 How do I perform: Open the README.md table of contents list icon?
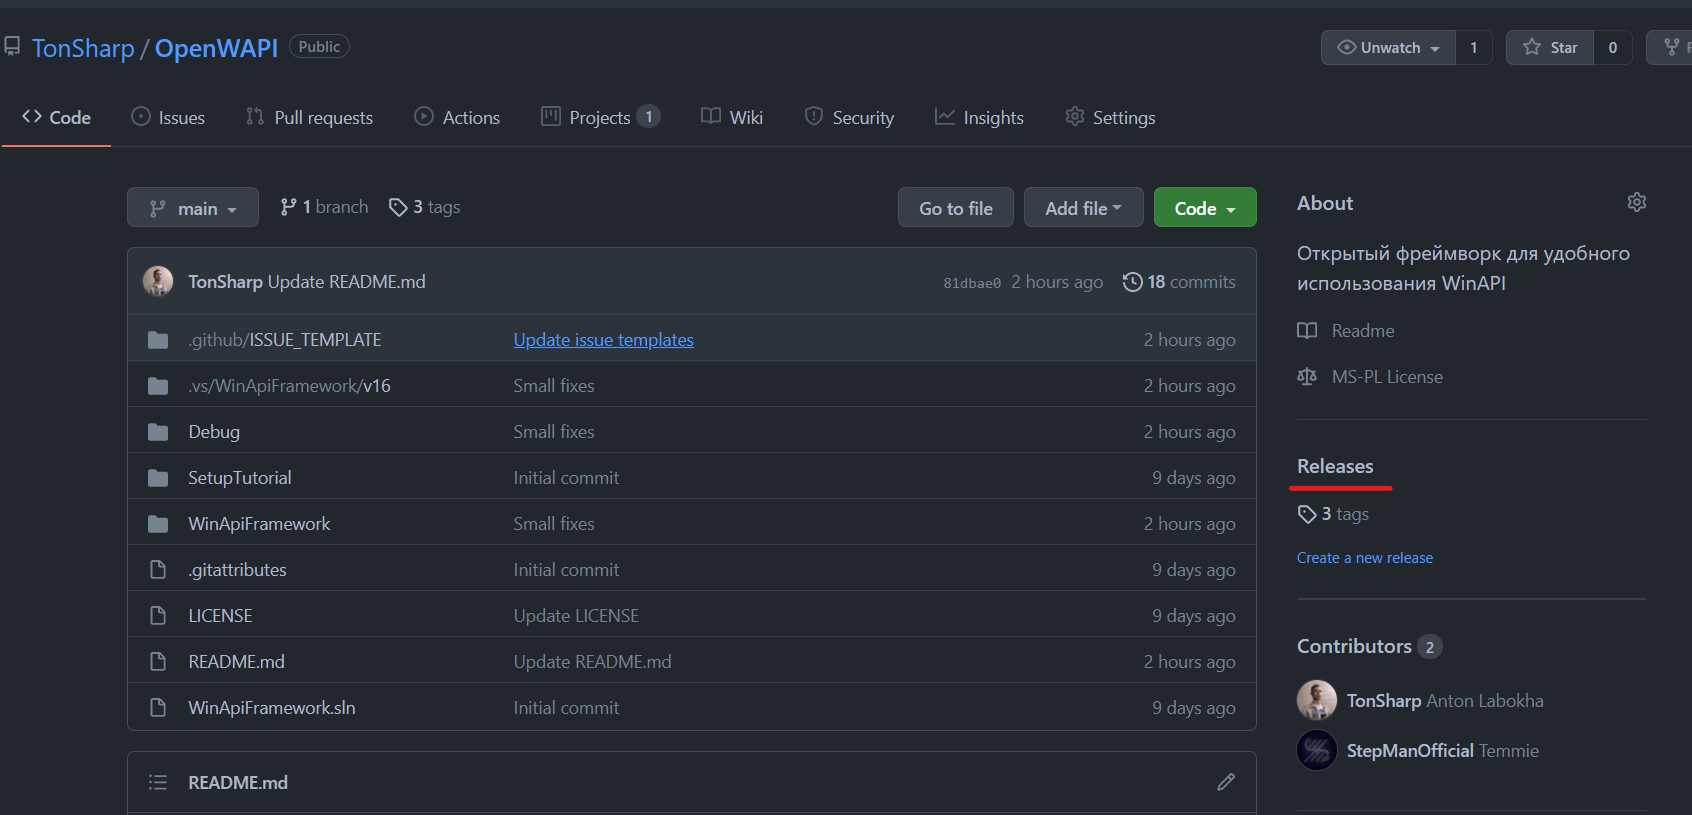click(157, 782)
